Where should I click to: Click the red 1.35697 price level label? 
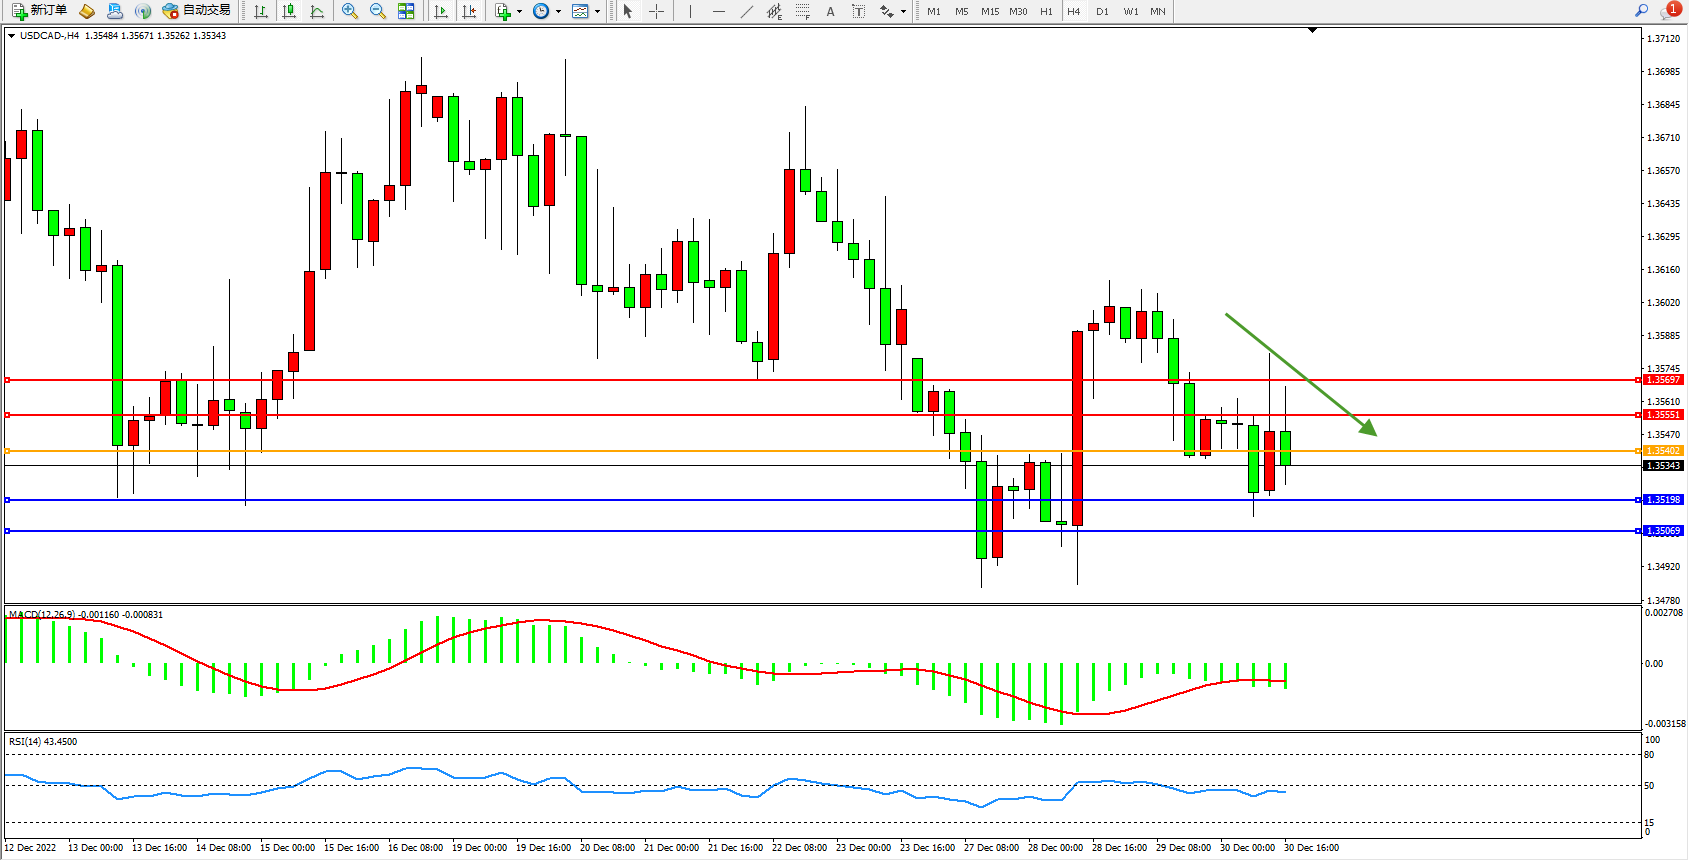click(1663, 380)
